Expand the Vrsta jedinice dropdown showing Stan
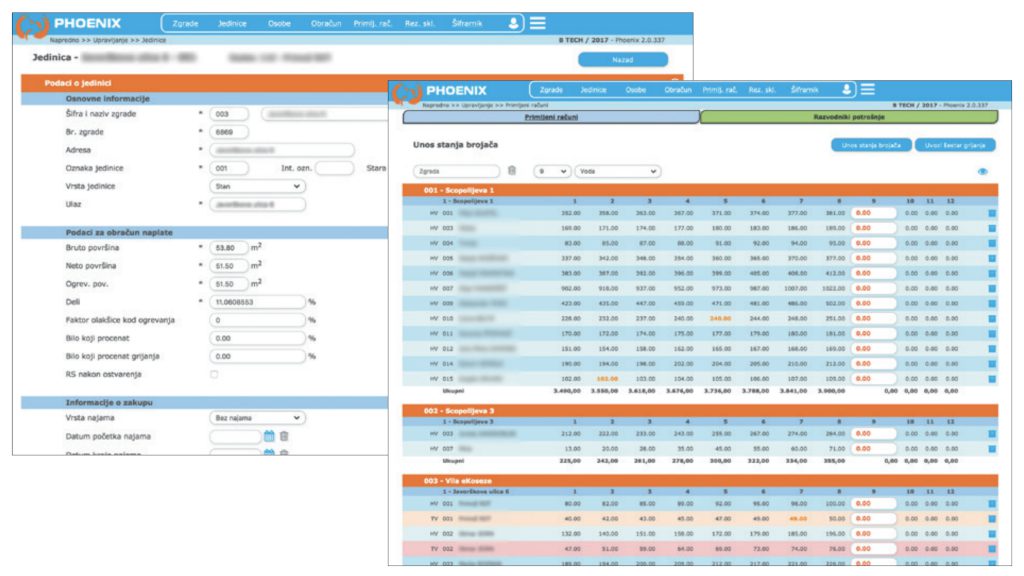The width and height of the screenshot is (1024, 576). (x=256, y=186)
